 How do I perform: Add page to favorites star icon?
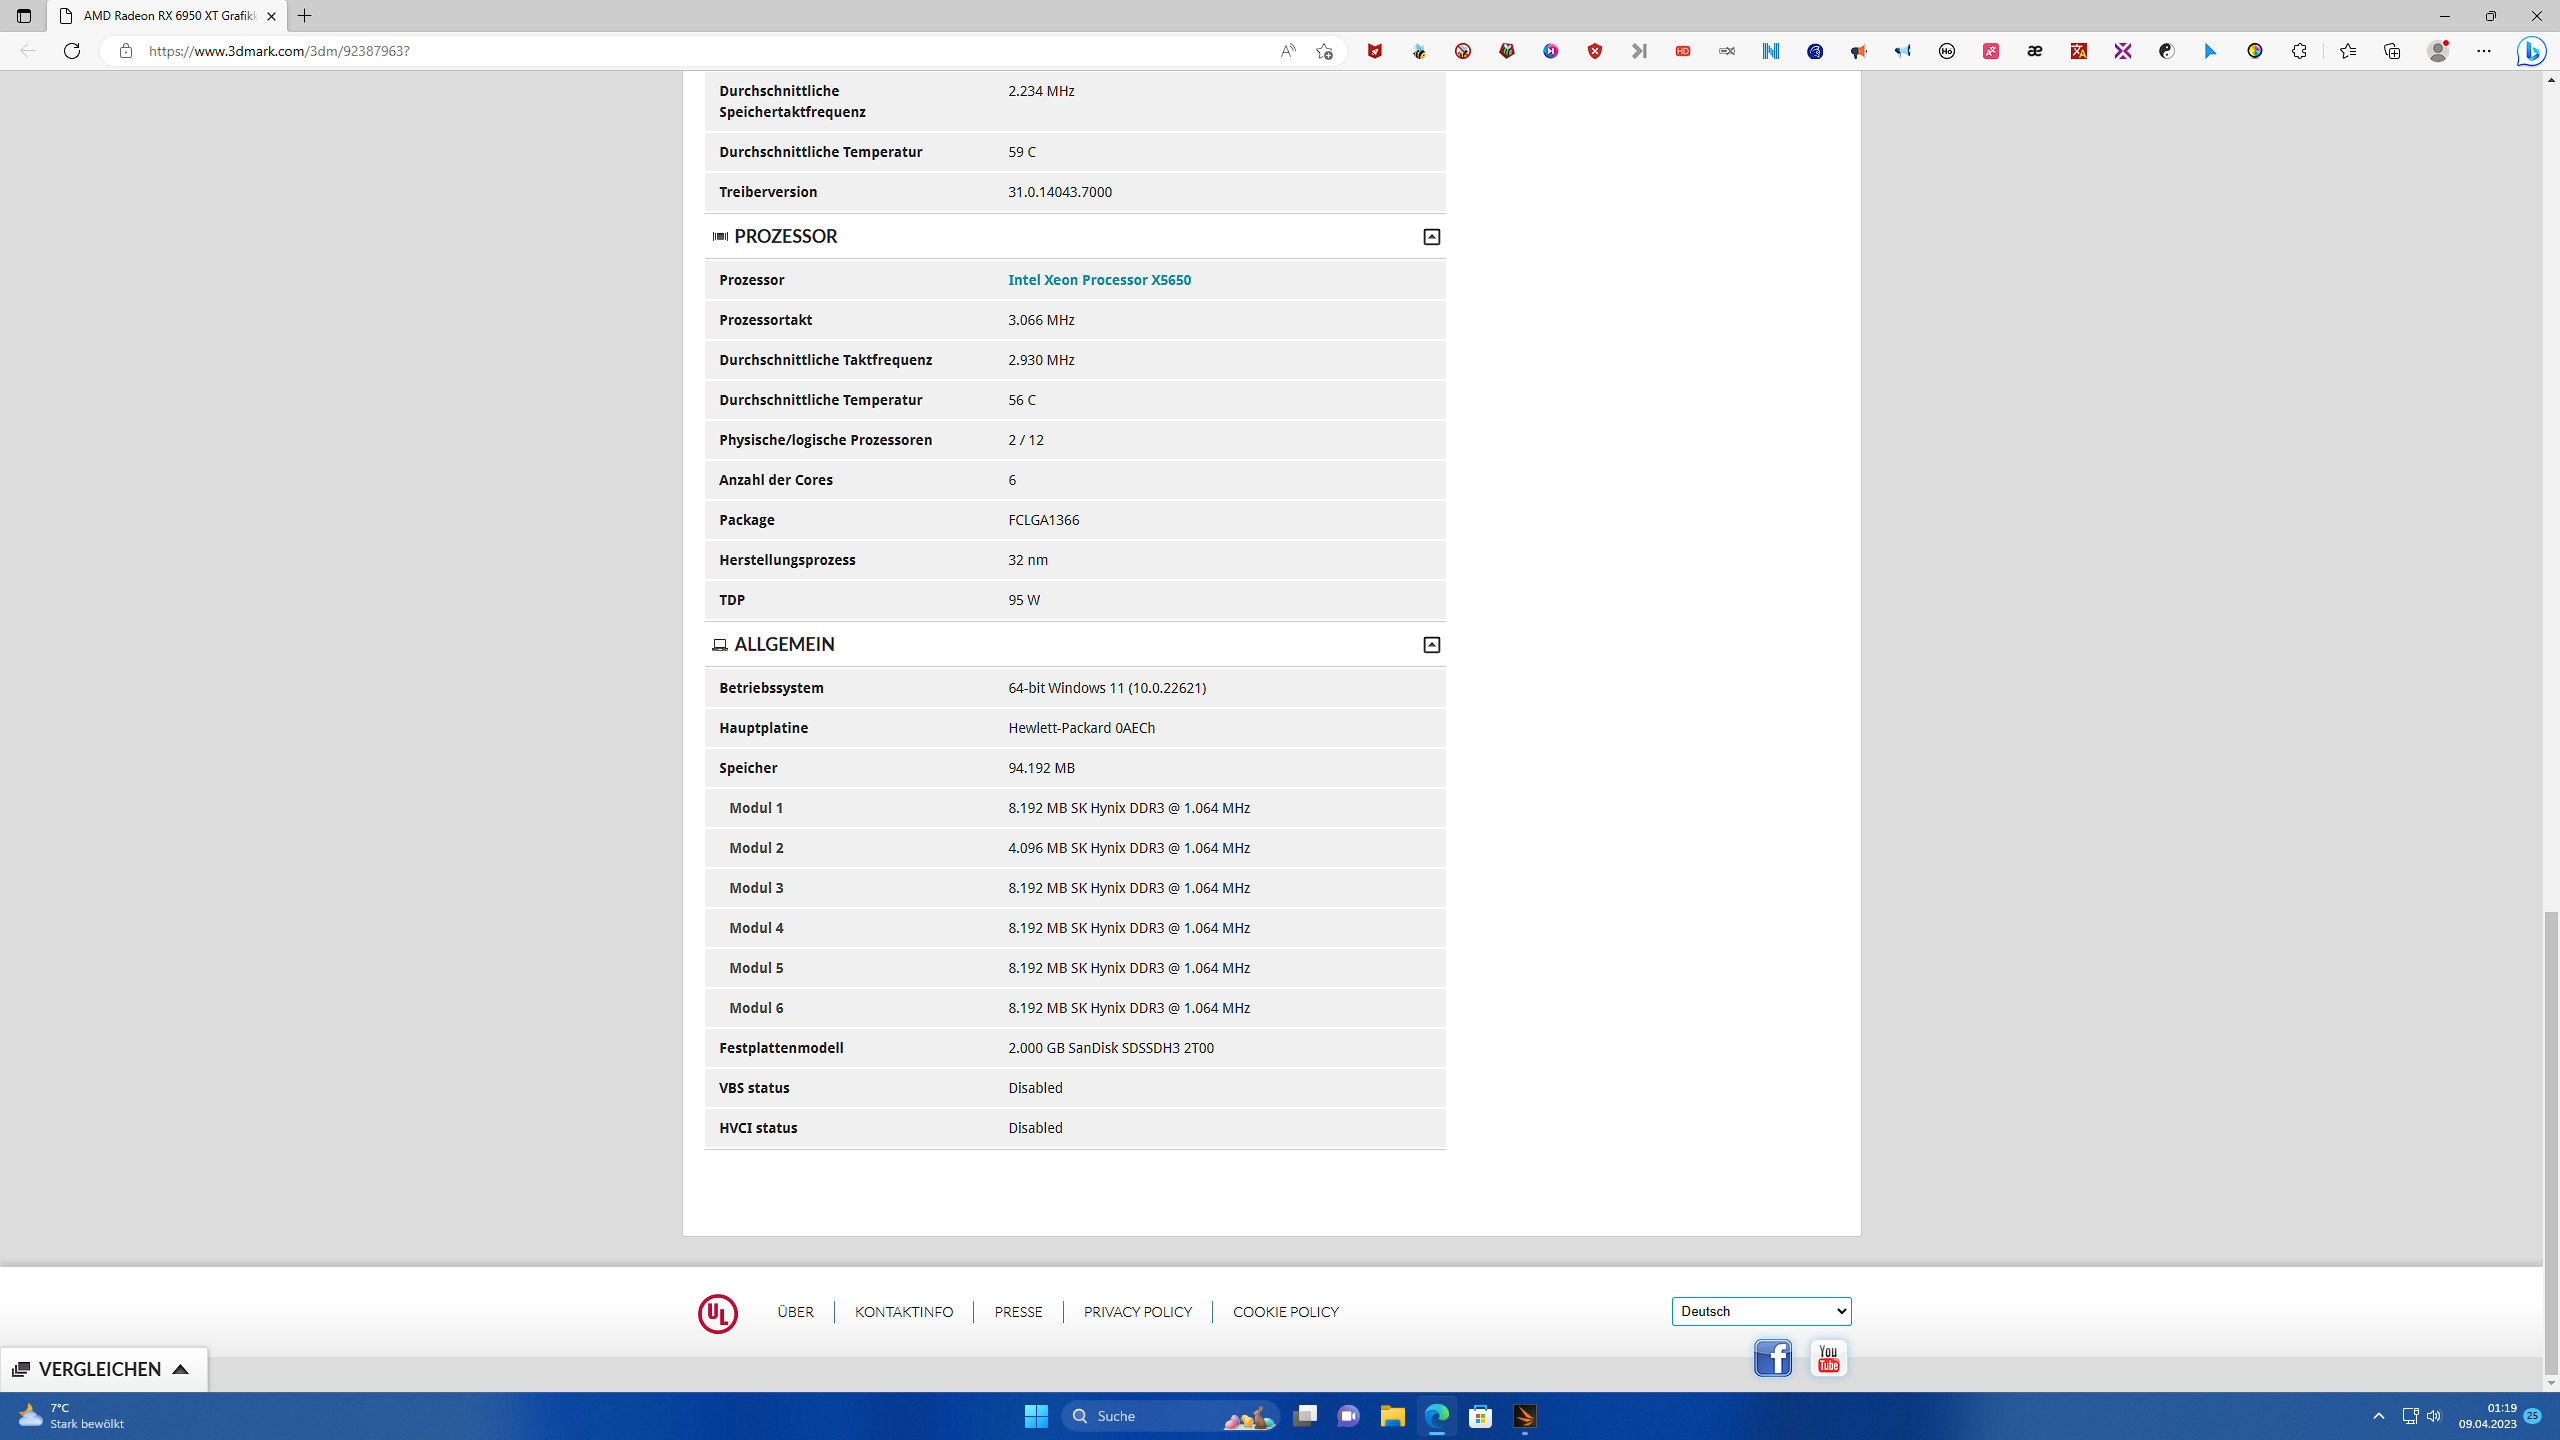(1324, 51)
